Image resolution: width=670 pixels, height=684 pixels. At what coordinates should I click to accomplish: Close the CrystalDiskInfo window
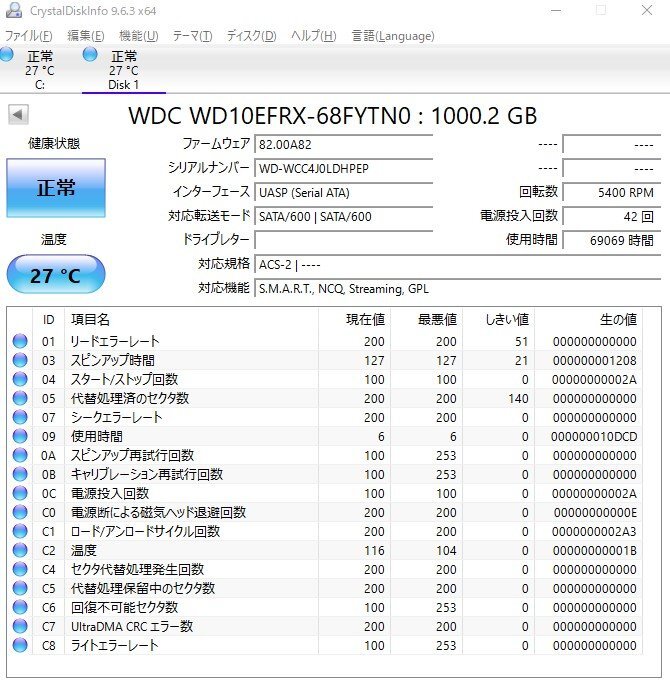pyautogui.click(x=647, y=10)
